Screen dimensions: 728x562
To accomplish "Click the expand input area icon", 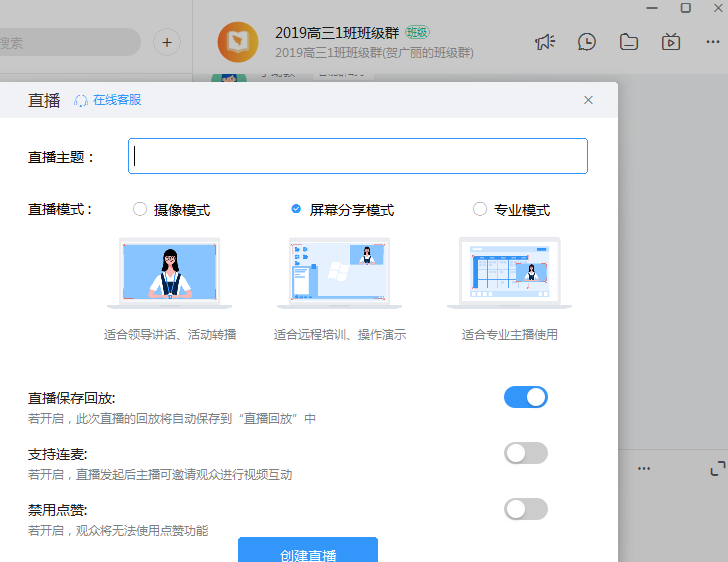I will pyautogui.click(x=718, y=468).
